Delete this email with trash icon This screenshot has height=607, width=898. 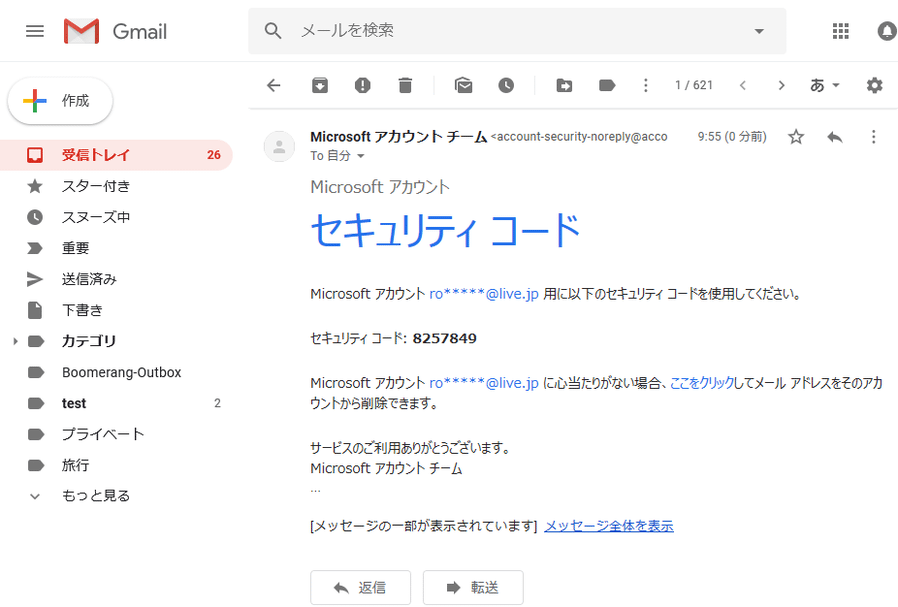pos(405,86)
